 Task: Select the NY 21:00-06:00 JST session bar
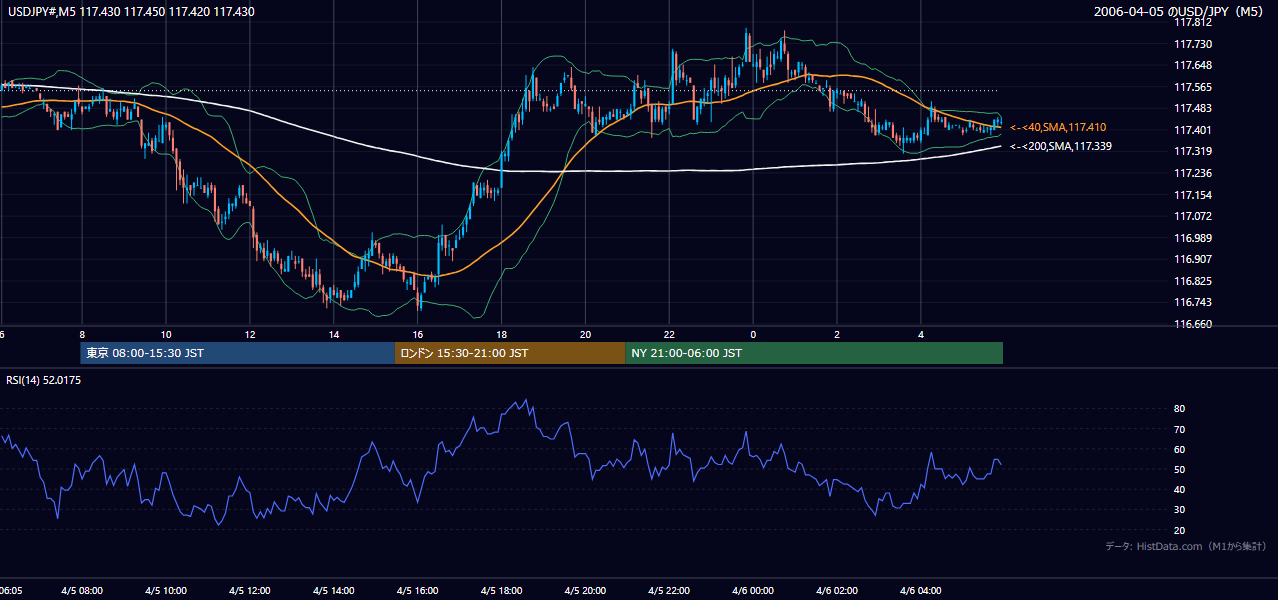coord(814,353)
